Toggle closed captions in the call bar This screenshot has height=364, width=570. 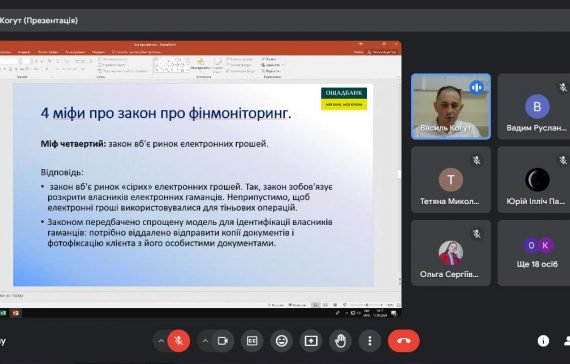pos(252,341)
